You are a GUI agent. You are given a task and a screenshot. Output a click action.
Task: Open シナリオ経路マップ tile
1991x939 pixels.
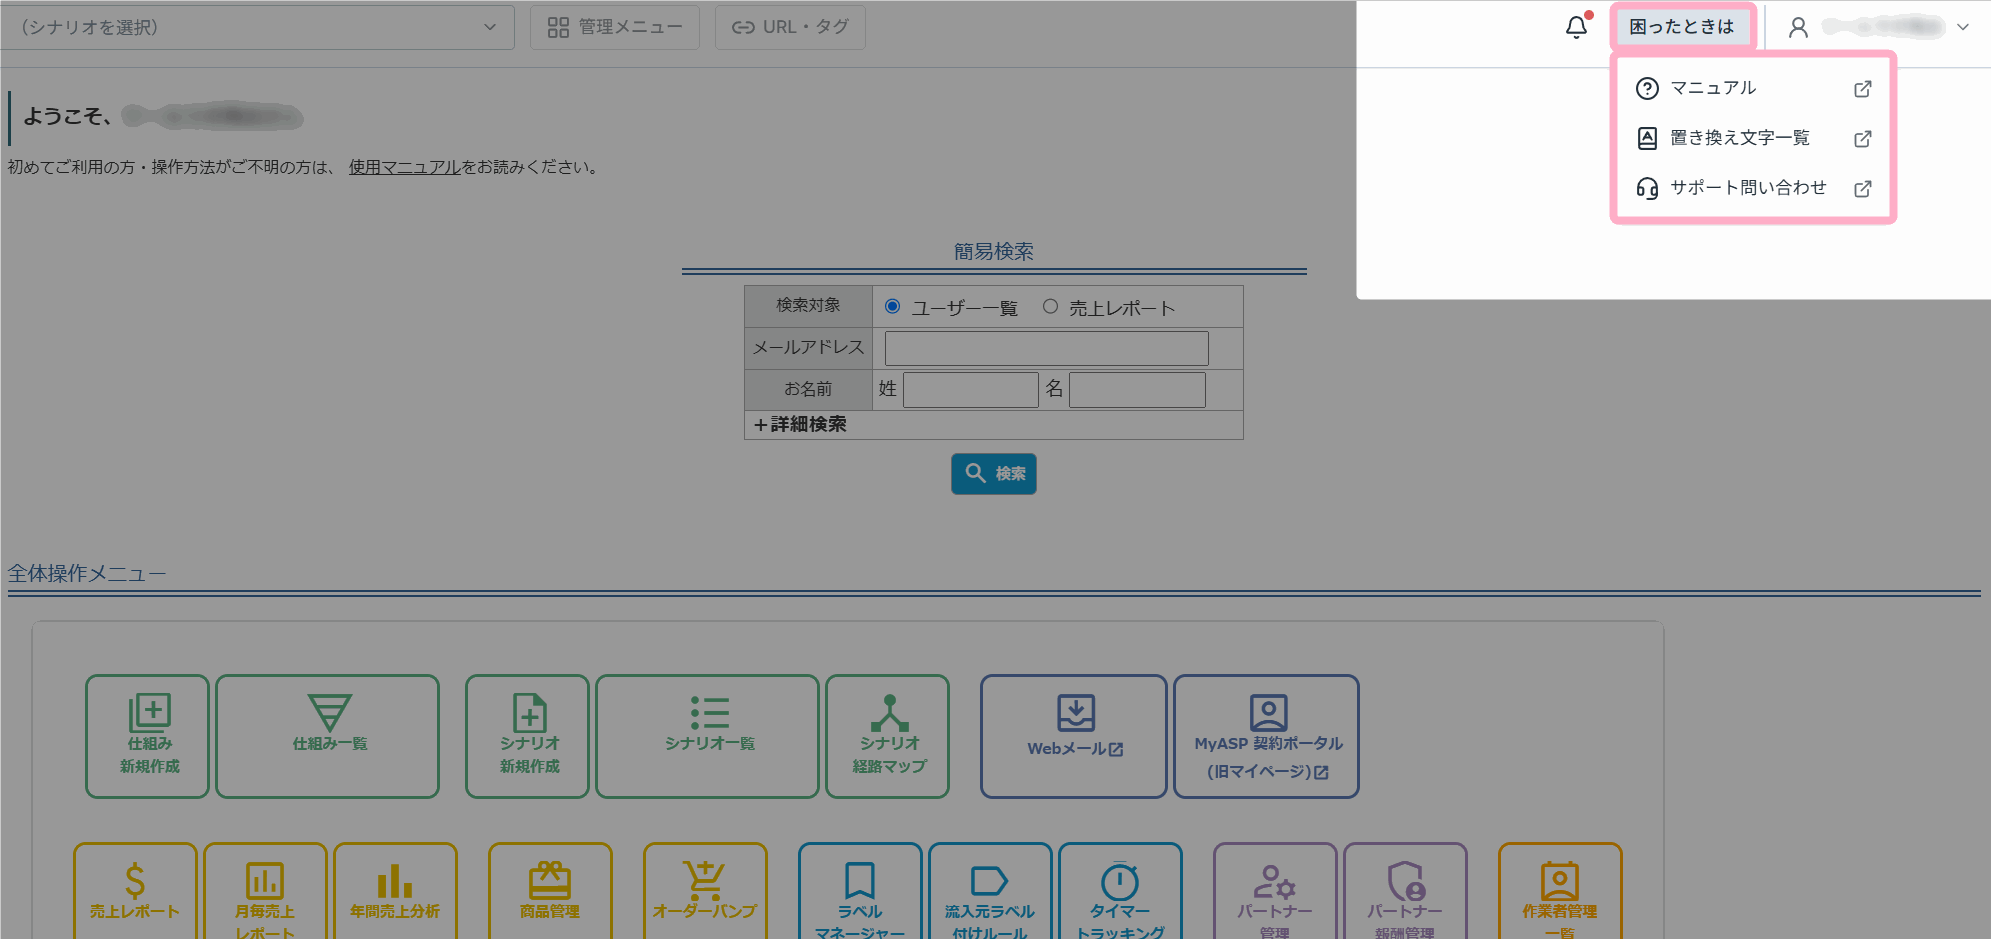(x=888, y=736)
